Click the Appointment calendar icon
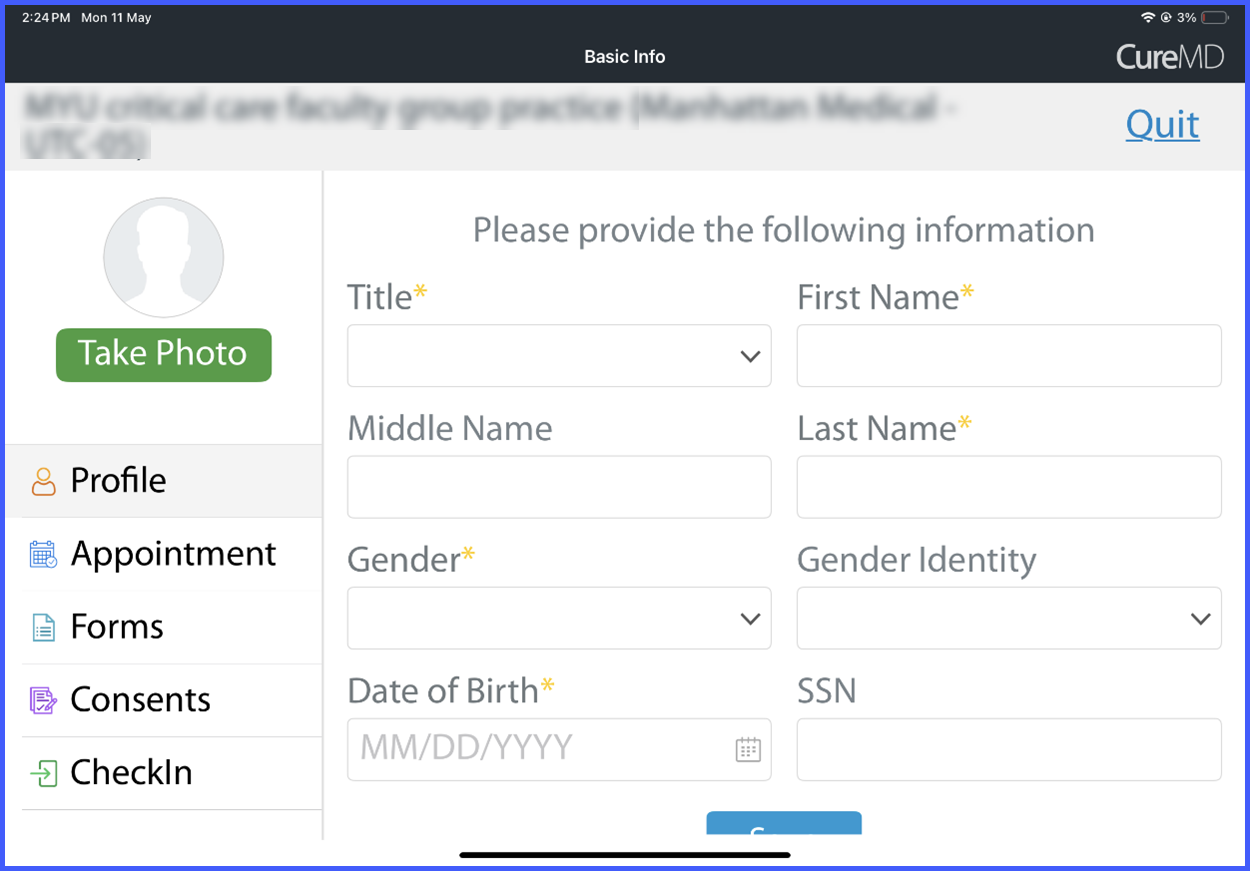 tap(43, 554)
